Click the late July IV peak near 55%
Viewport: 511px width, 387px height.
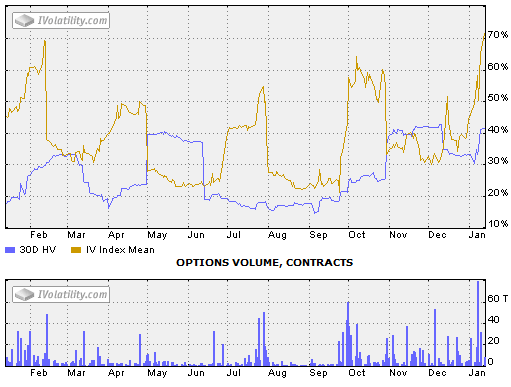point(263,87)
